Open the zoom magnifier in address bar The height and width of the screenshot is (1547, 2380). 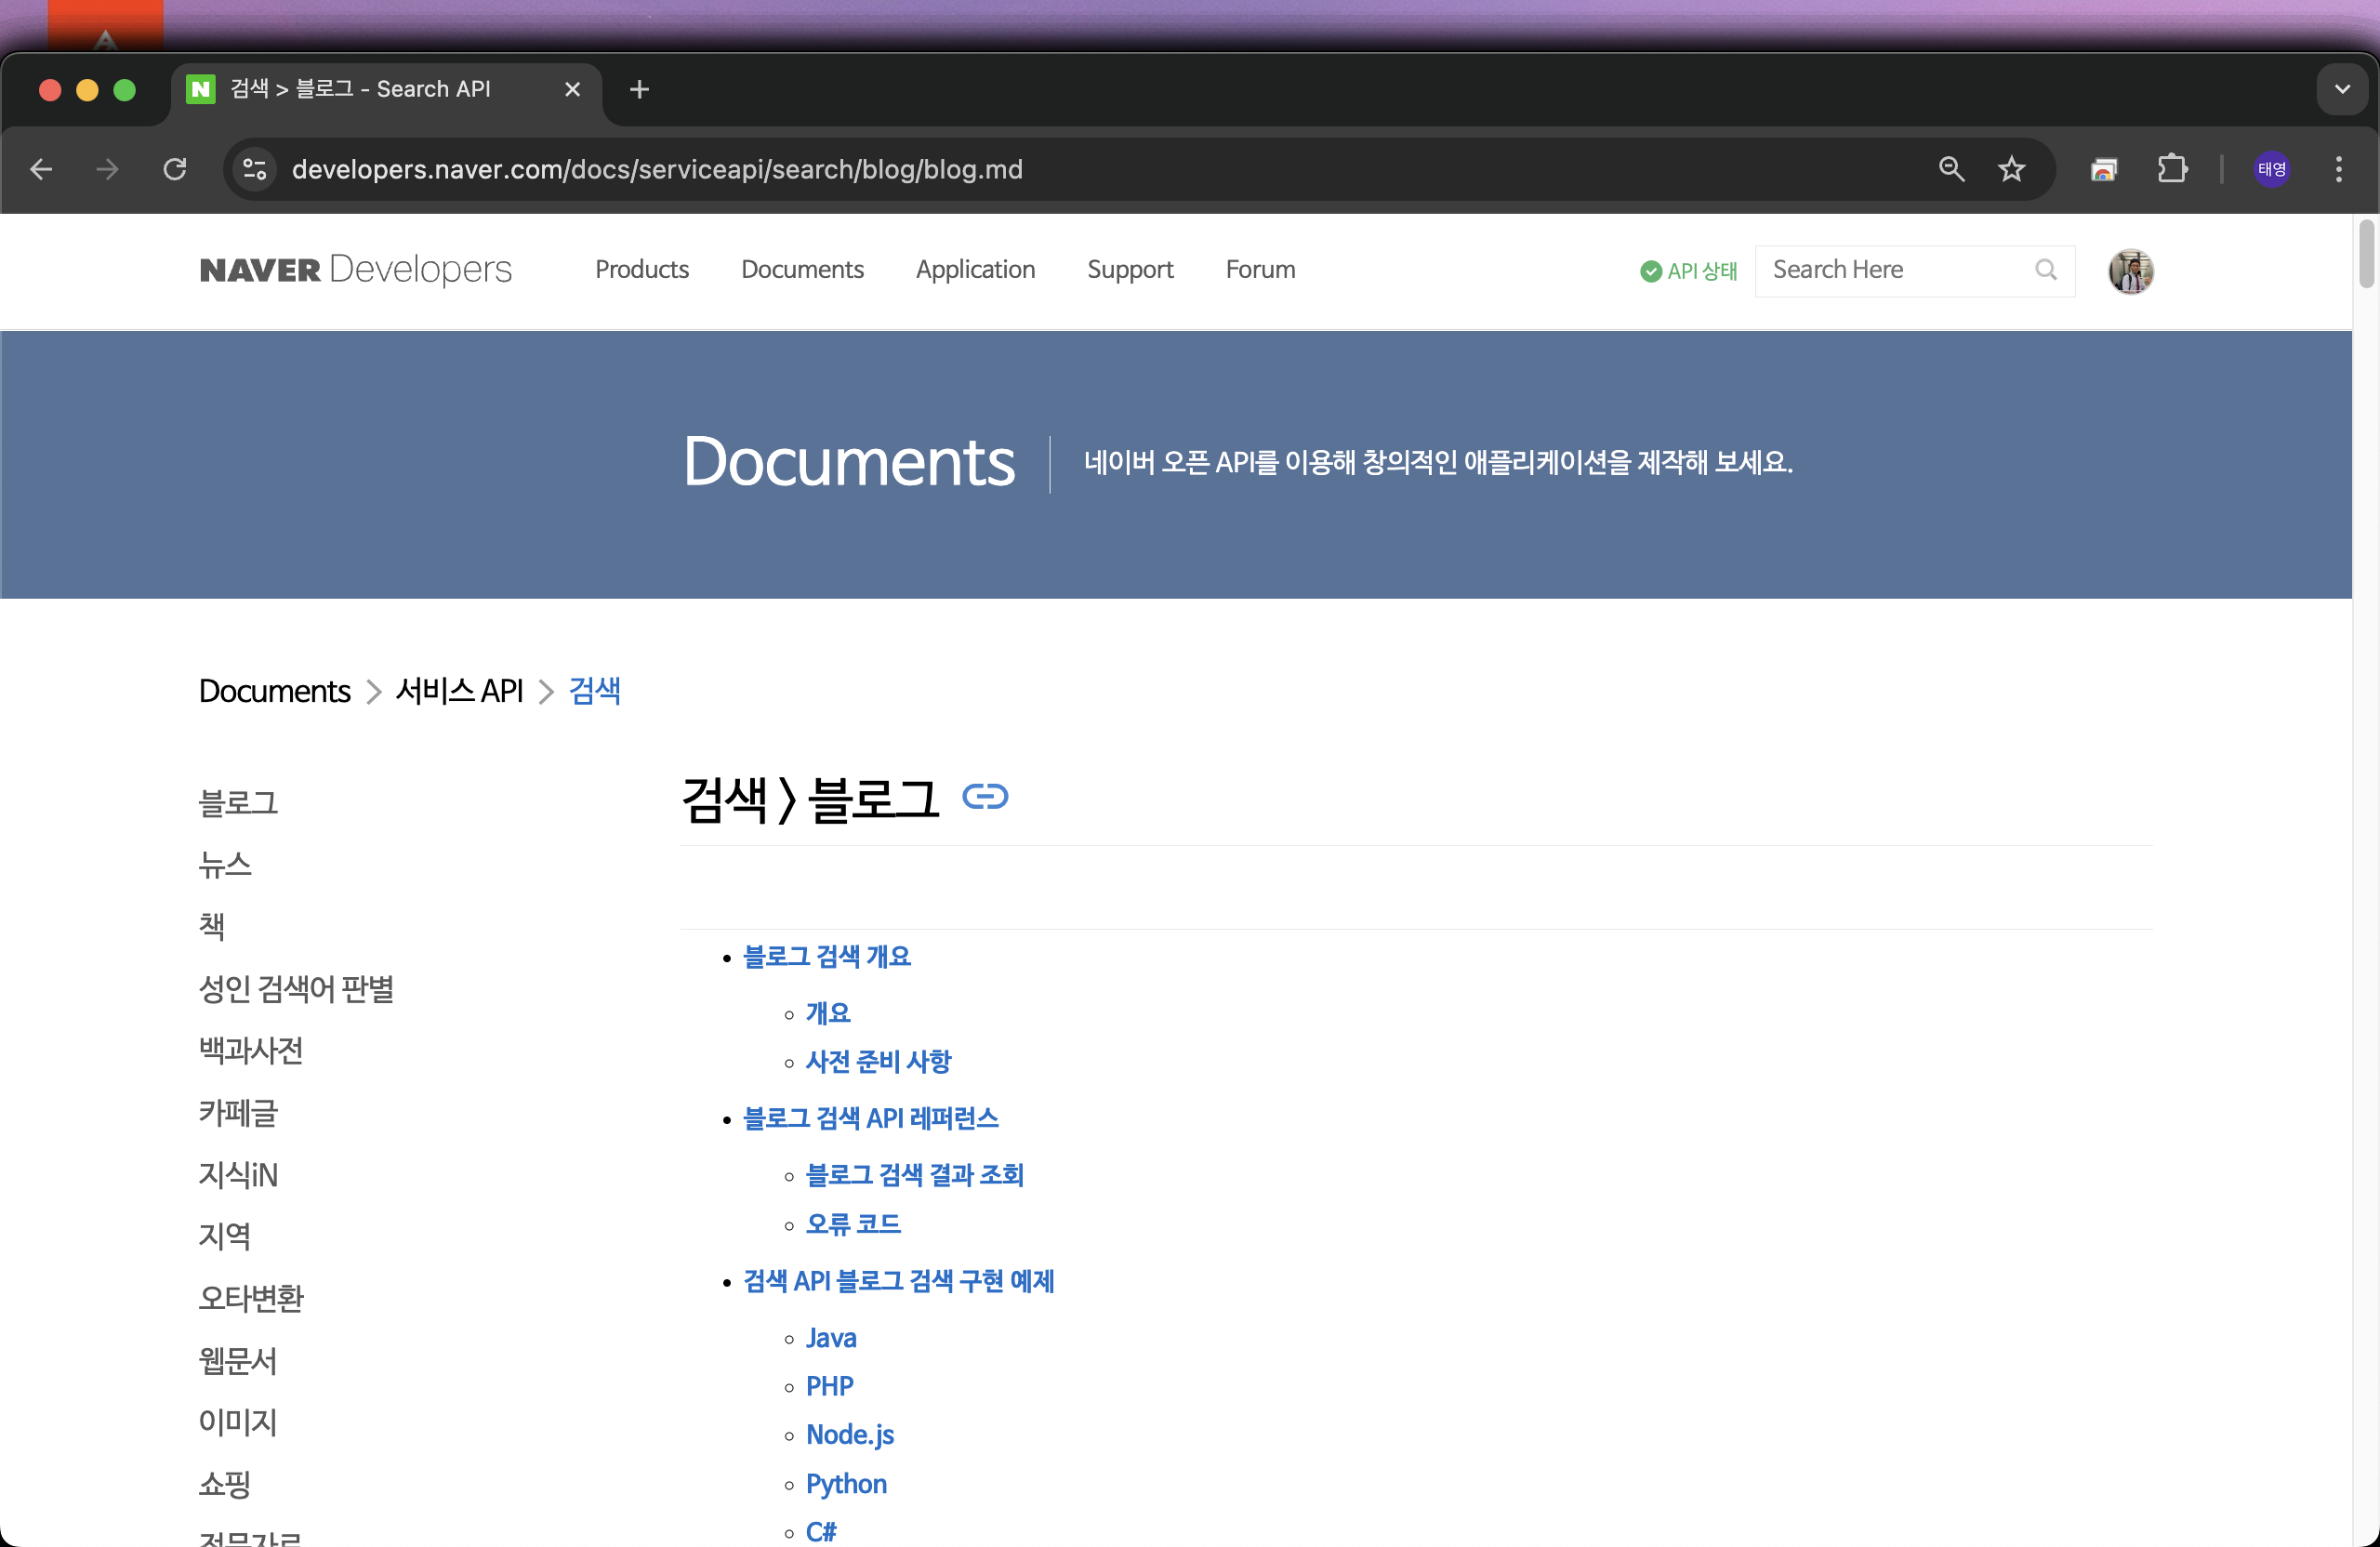click(x=1951, y=170)
